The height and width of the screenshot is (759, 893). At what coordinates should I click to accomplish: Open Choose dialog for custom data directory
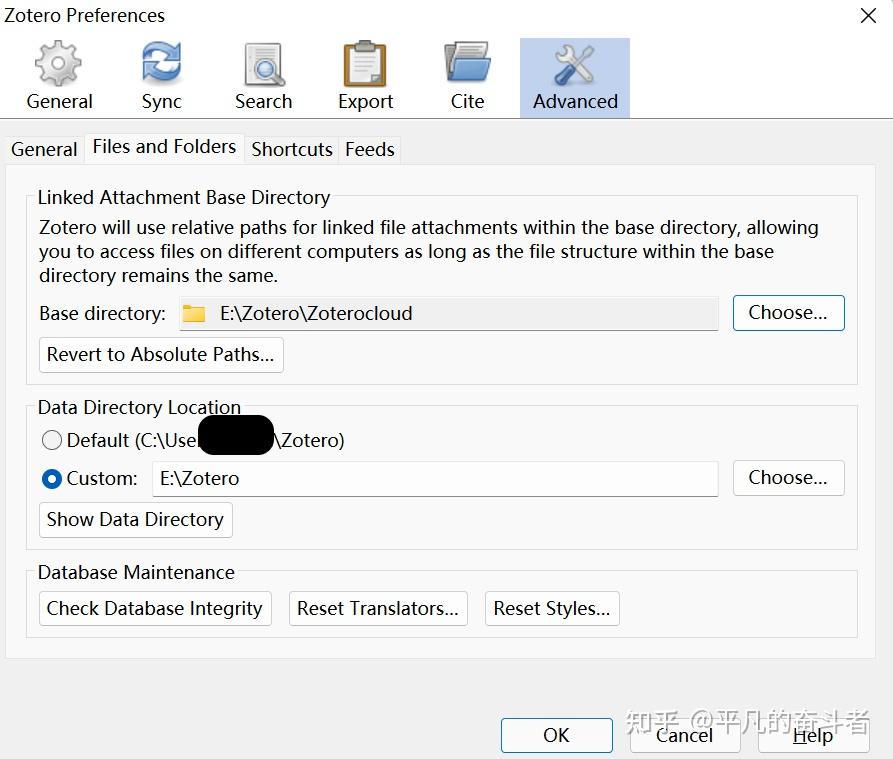(x=788, y=477)
